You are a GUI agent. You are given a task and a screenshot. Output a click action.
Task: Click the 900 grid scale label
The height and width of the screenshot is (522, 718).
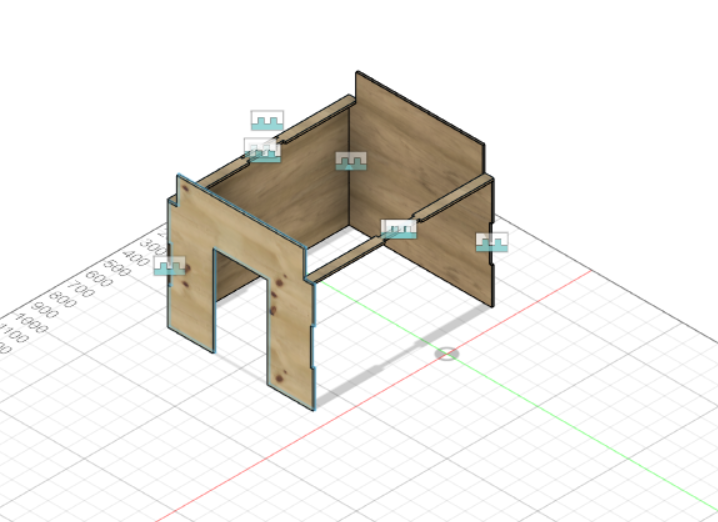[44, 310]
